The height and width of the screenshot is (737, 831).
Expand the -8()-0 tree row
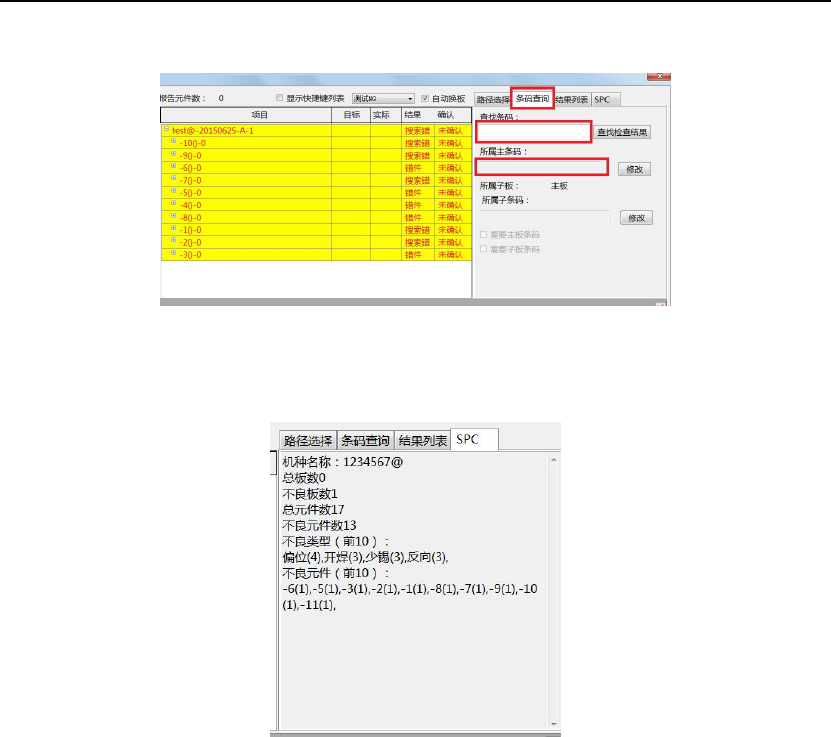(x=173, y=216)
